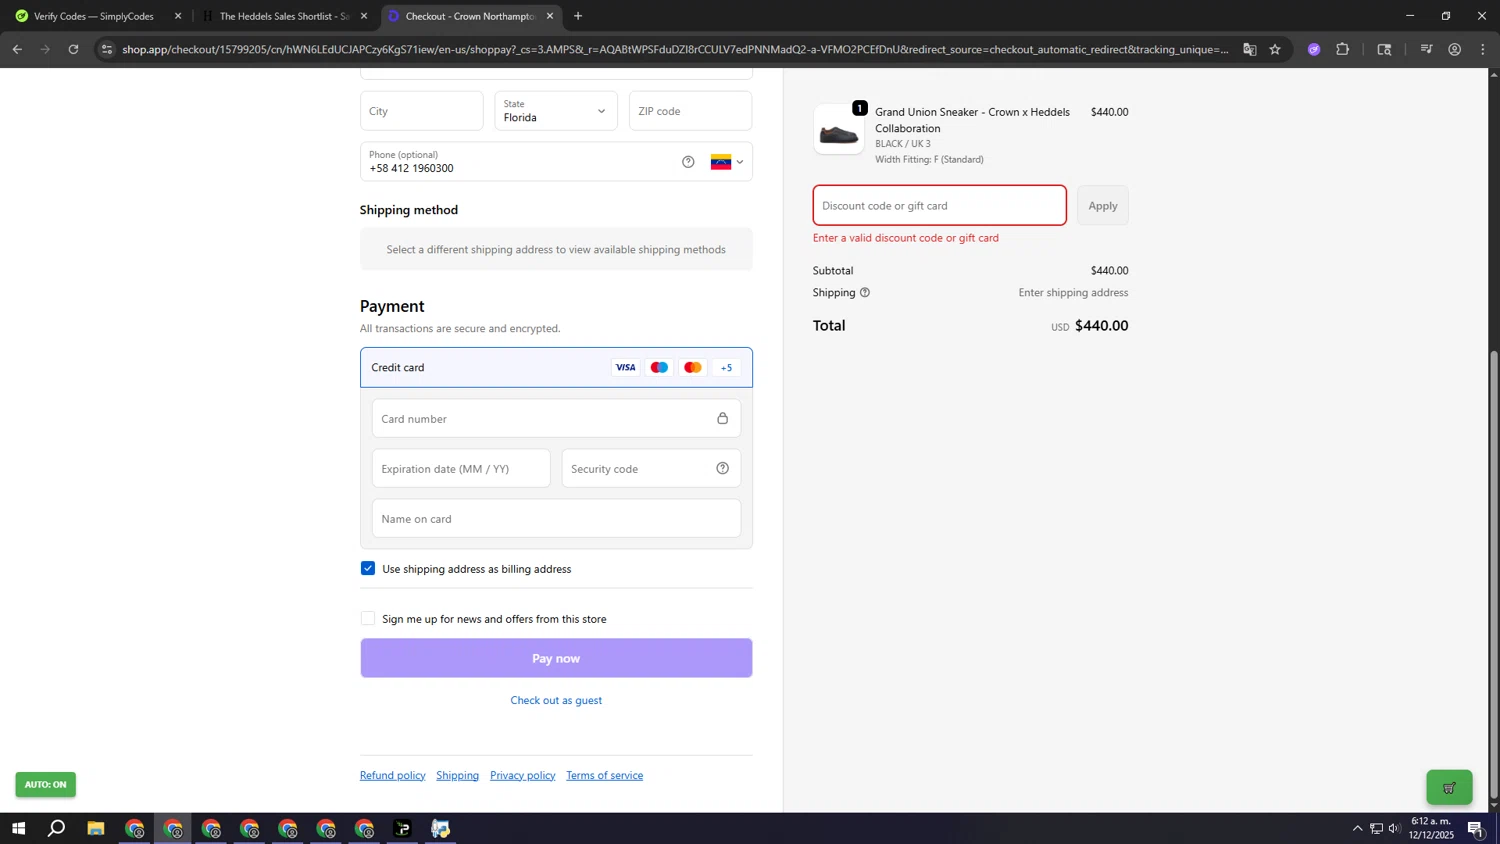
Task: Click the Apply discount button
Action: click(x=1103, y=206)
